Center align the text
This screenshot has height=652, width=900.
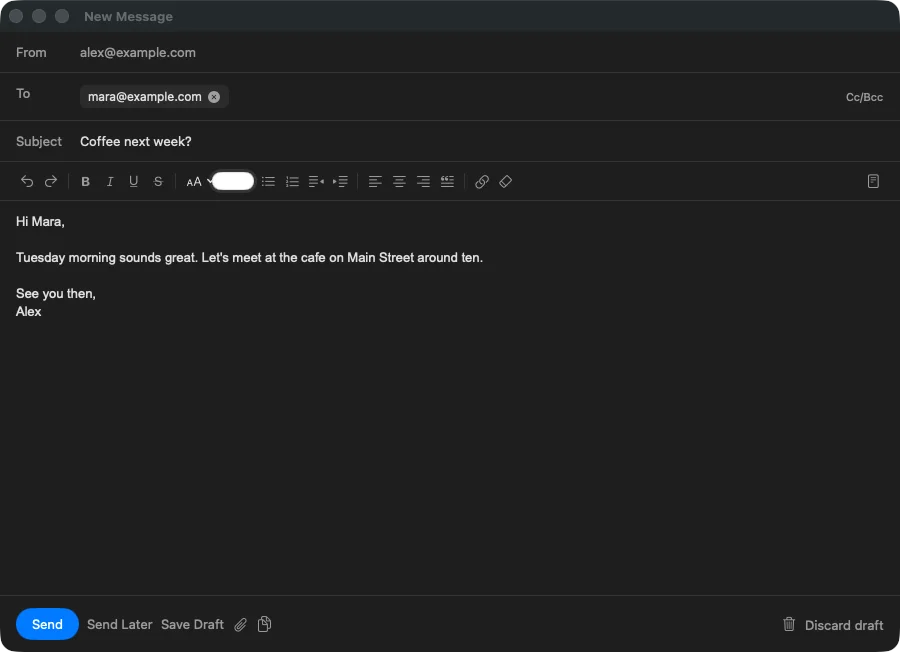pos(399,181)
